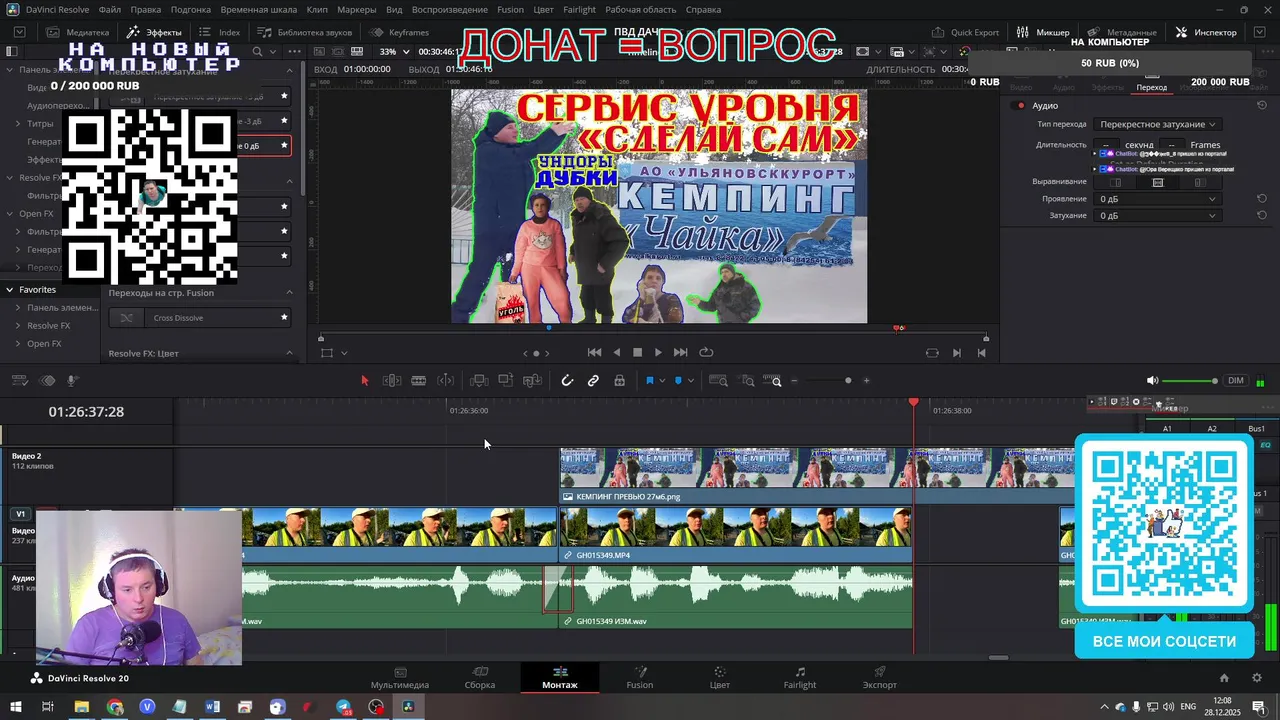Viewport: 1280px width, 720px height.
Task: Collapse the Переходы на стр. Fusion group
Action: 290,293
